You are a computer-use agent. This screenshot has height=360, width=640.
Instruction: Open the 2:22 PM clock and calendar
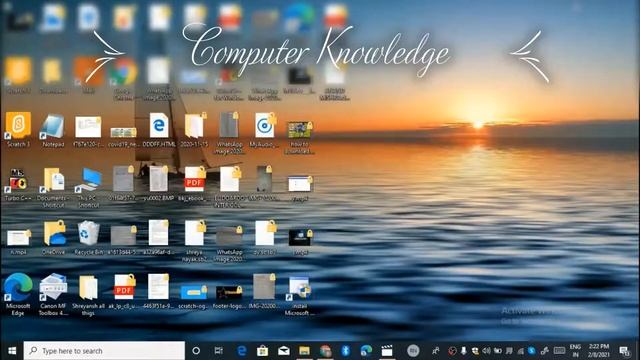point(598,351)
